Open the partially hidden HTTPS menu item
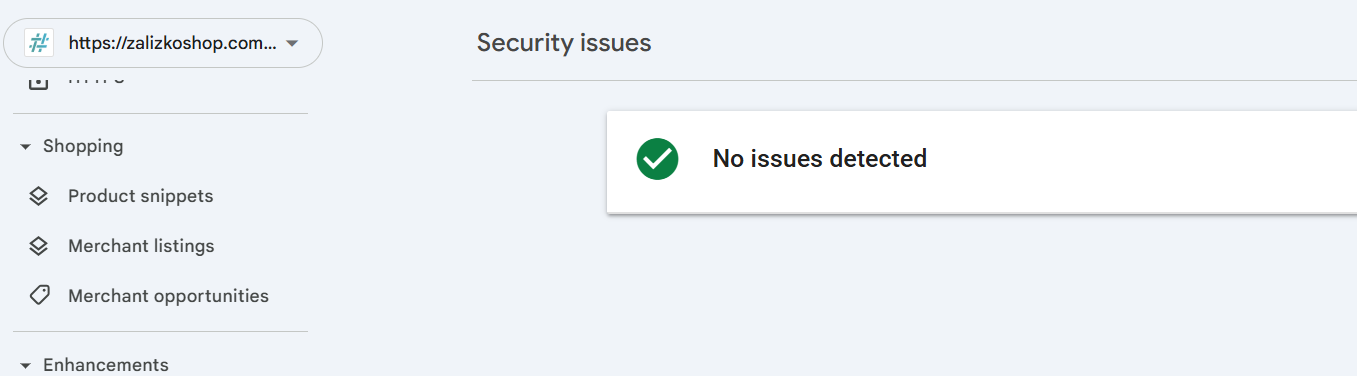 (x=97, y=80)
